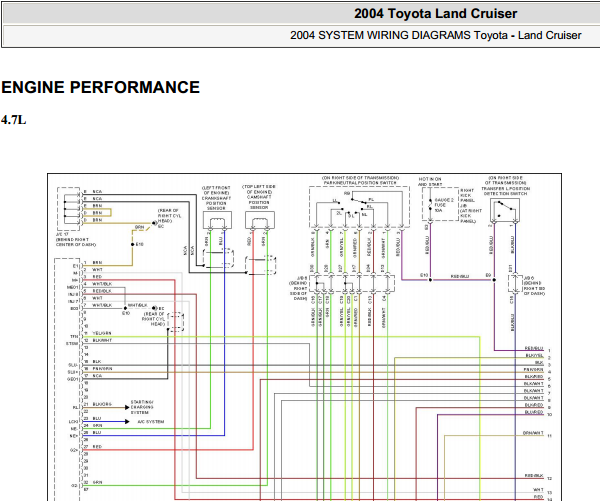Click the "WHT 13" wire end label
This screenshot has width=600, height=501.
(542, 490)
